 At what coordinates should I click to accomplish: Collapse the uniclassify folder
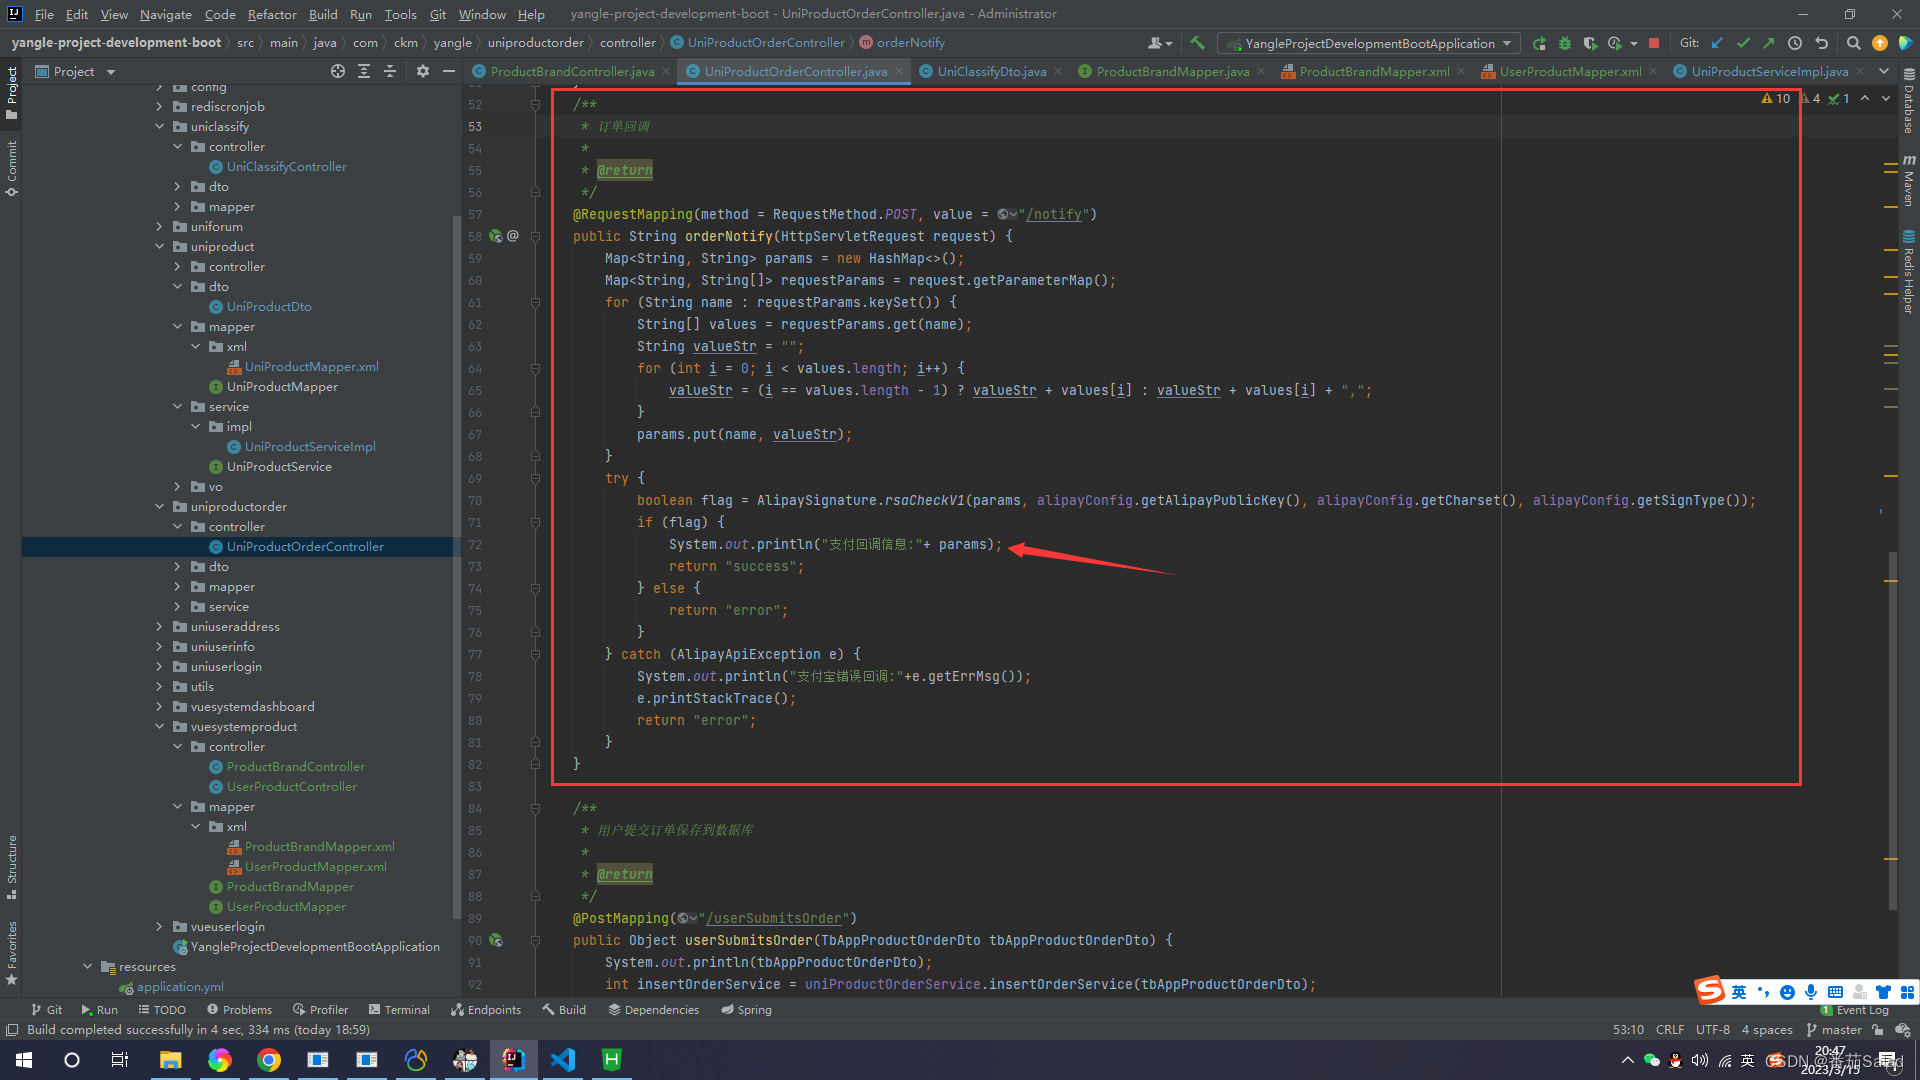pos(159,127)
